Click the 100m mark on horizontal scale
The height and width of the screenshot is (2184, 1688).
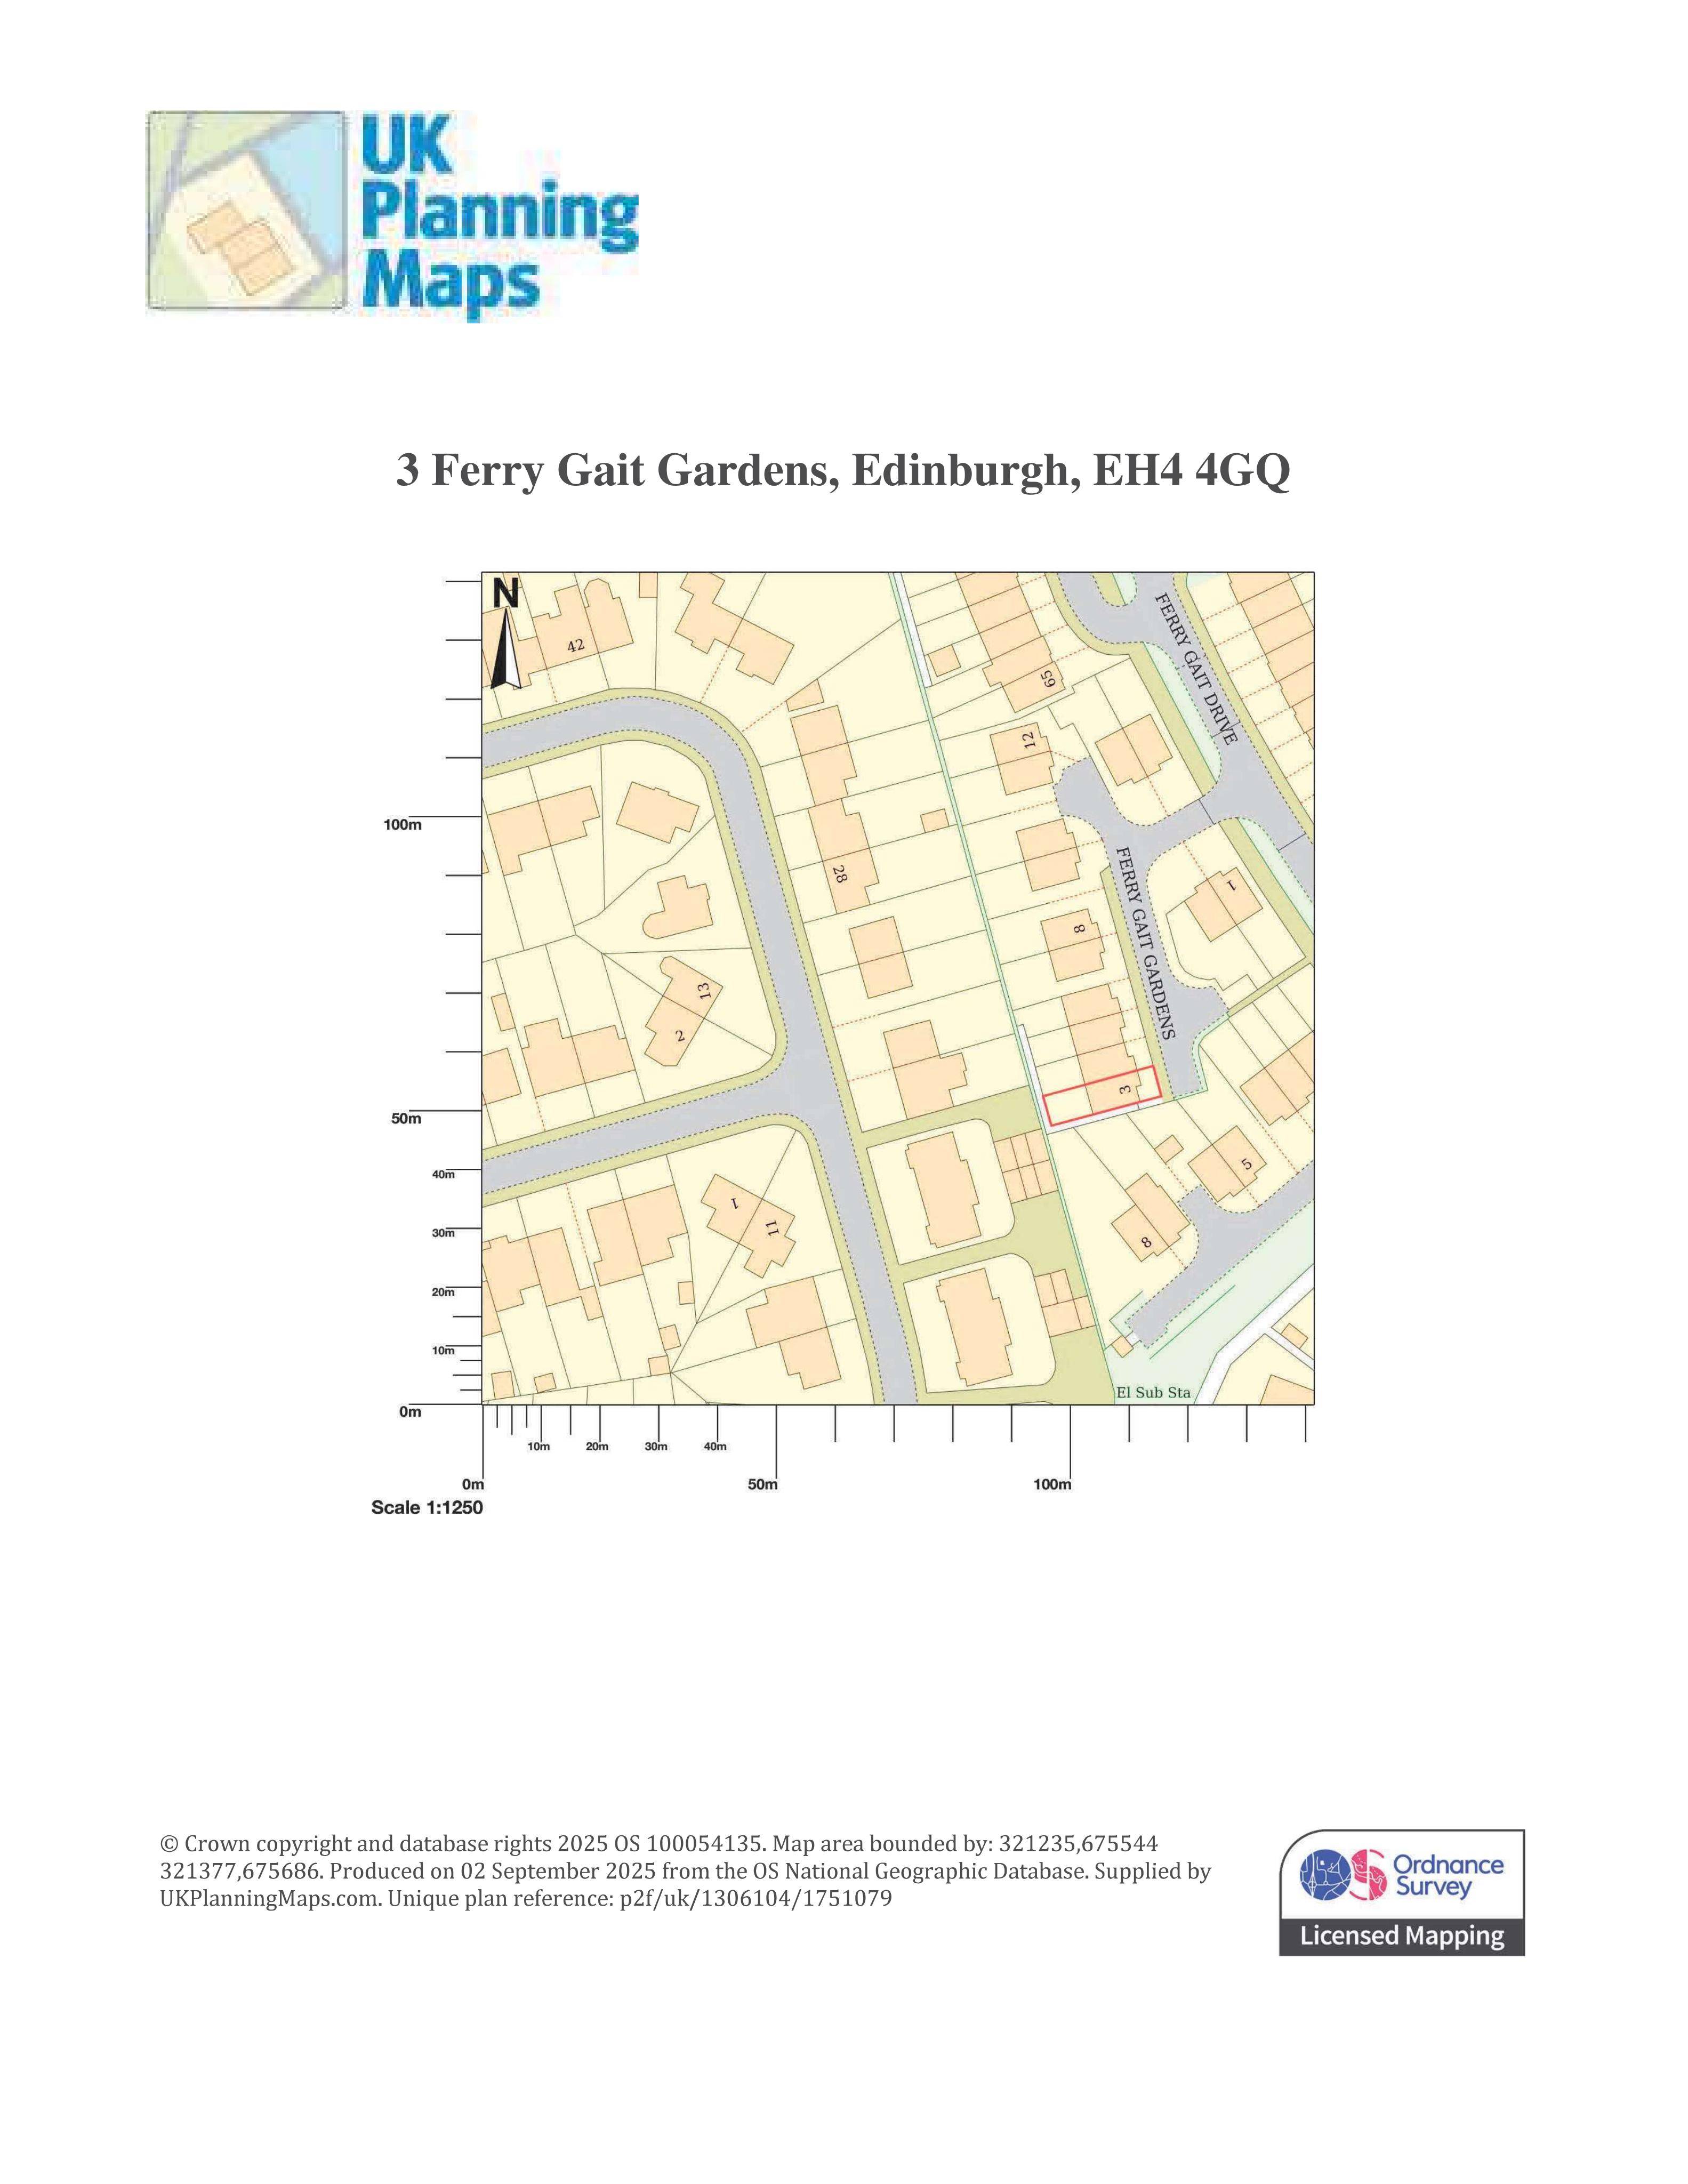pyautogui.click(x=1052, y=1485)
